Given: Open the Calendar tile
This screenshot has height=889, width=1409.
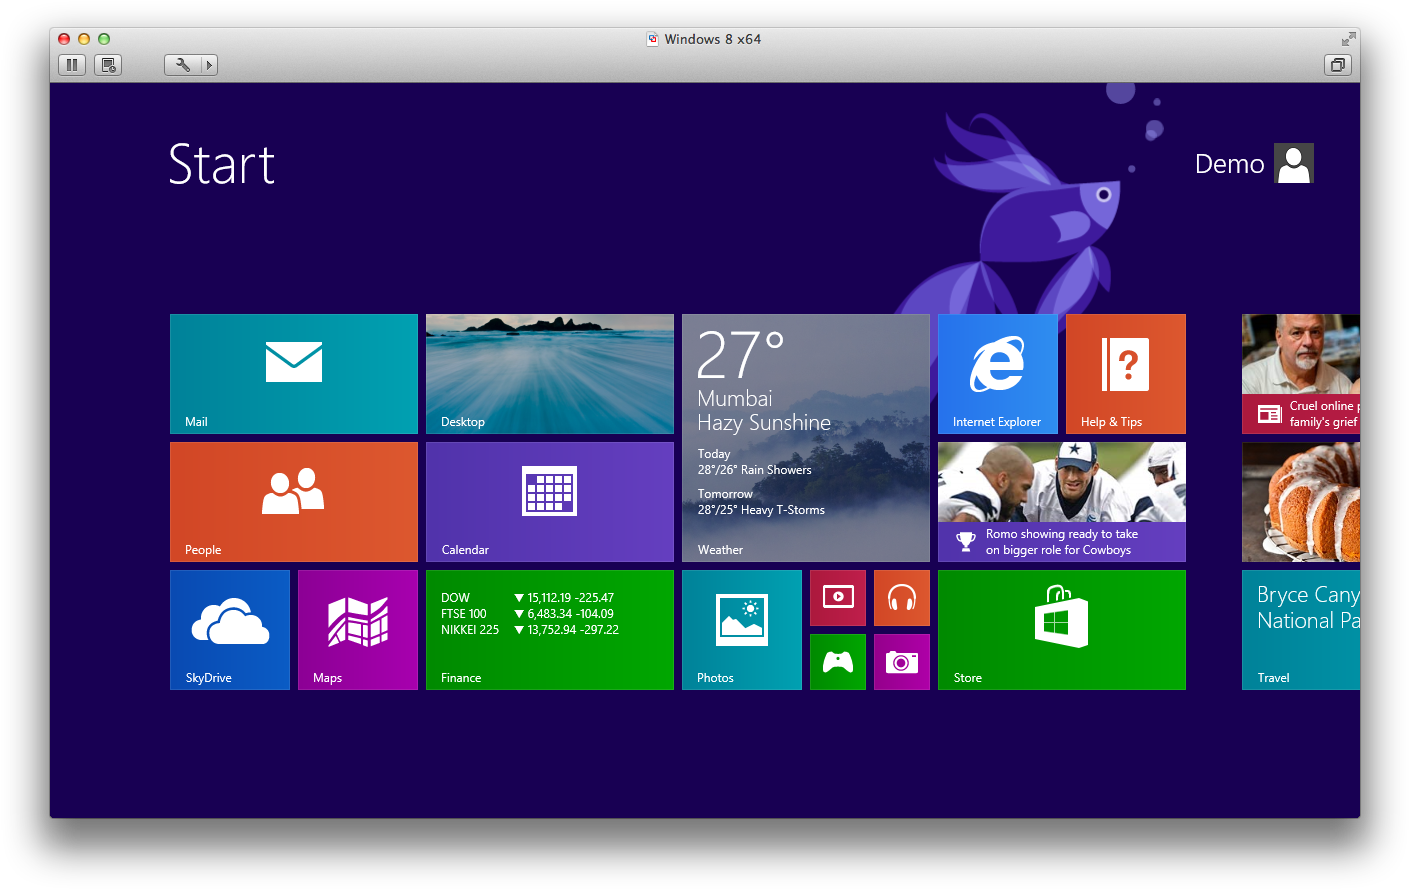Looking at the screenshot, I should click(550, 502).
